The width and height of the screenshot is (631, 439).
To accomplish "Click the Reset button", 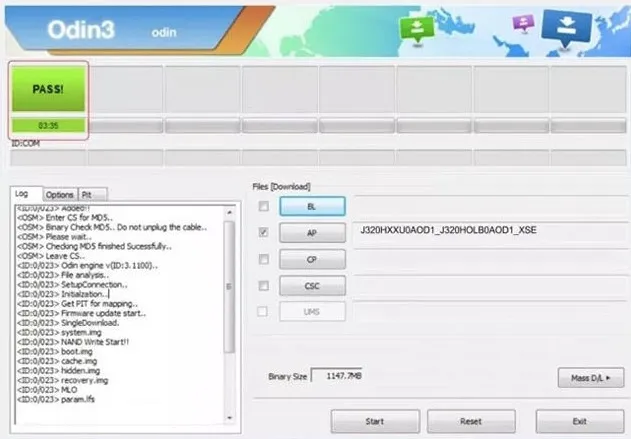I will click(471, 421).
